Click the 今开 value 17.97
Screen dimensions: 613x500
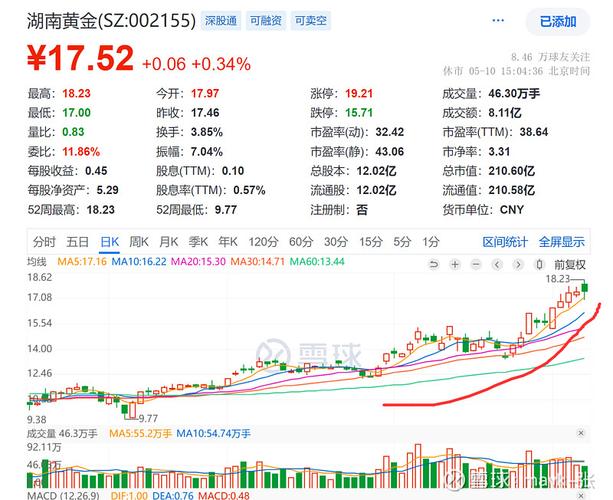coord(205,93)
